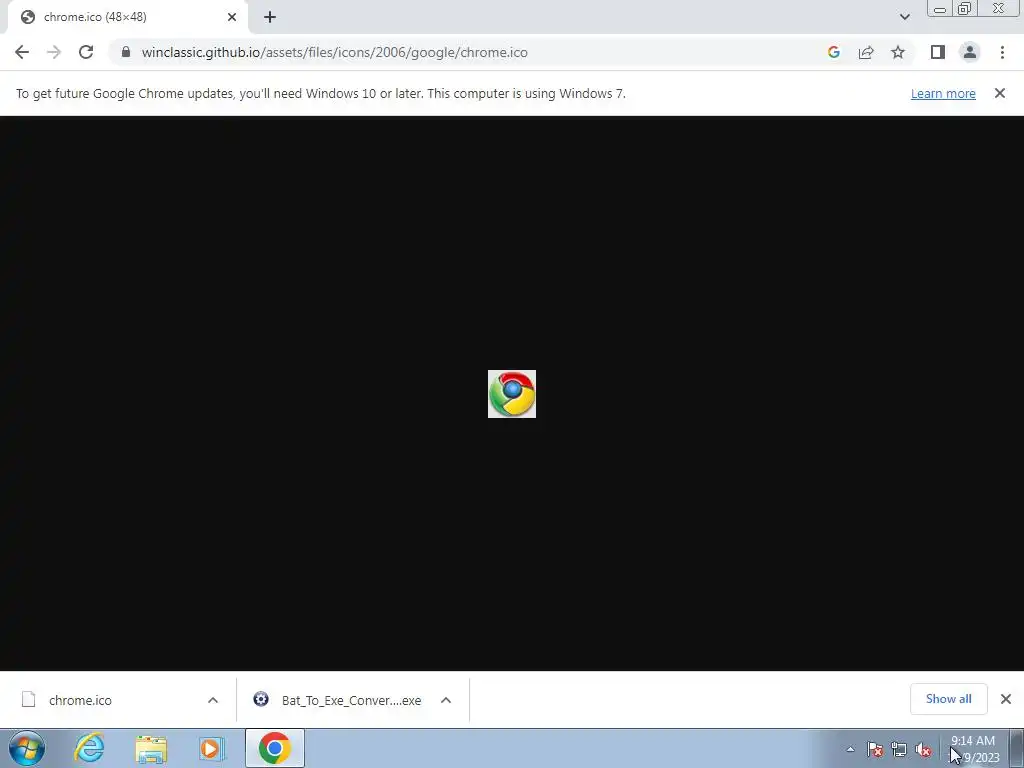Open the Bat_To_Exe_Converter download
This screenshot has height=768, width=1024.
(x=338, y=700)
